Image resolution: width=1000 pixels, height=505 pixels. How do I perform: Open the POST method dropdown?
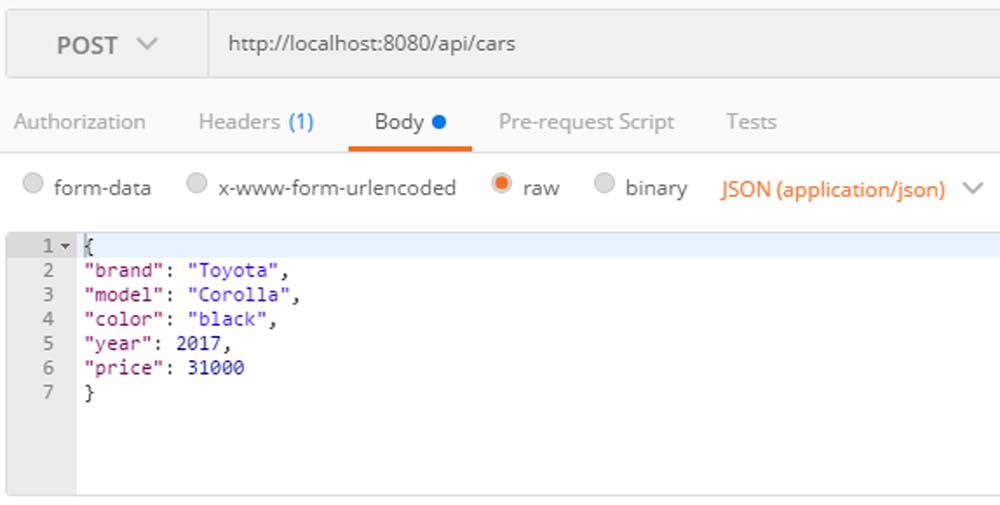(x=106, y=45)
